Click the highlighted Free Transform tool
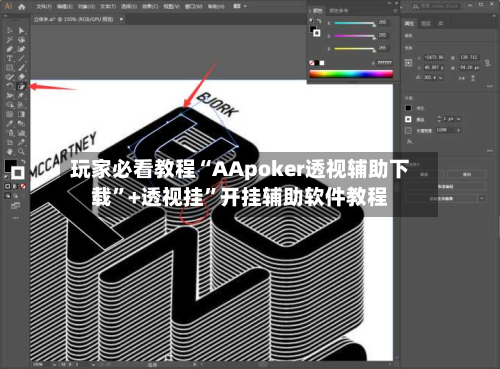 [x=21, y=87]
